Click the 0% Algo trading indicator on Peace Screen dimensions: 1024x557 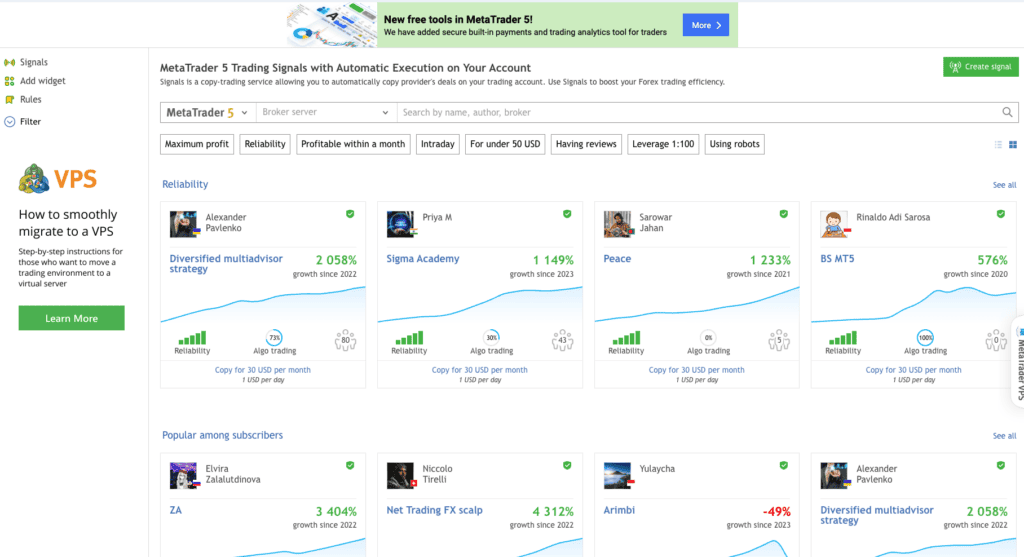point(708,338)
